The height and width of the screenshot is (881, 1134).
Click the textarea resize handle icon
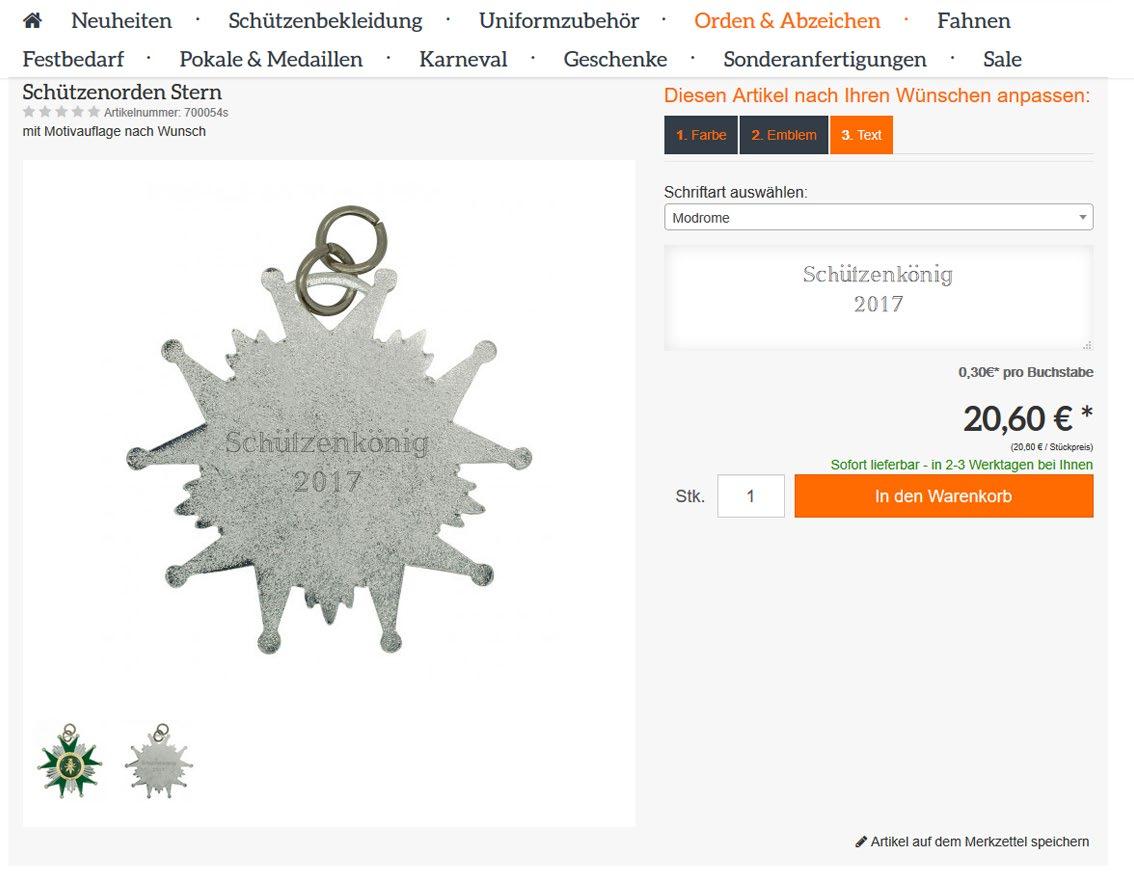[x=1088, y=345]
